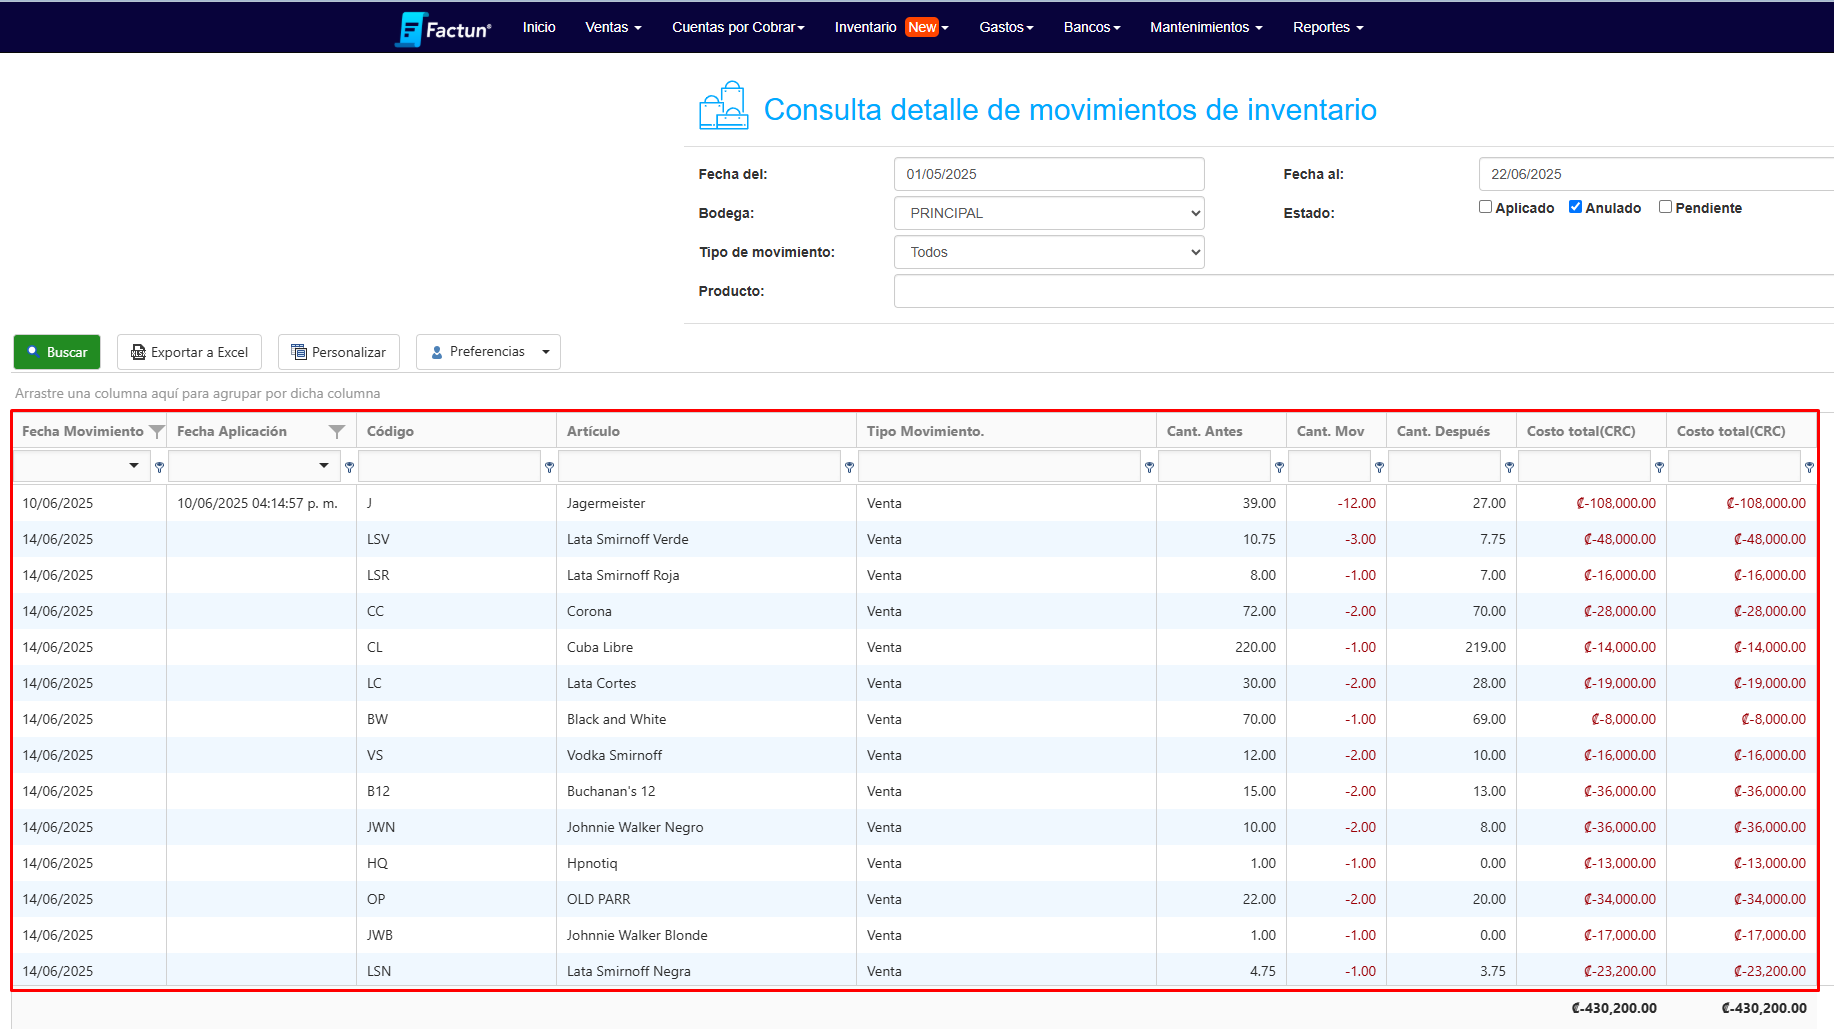Go to Inicio in the navigation bar
The image size is (1834, 1029).
pos(539,27)
